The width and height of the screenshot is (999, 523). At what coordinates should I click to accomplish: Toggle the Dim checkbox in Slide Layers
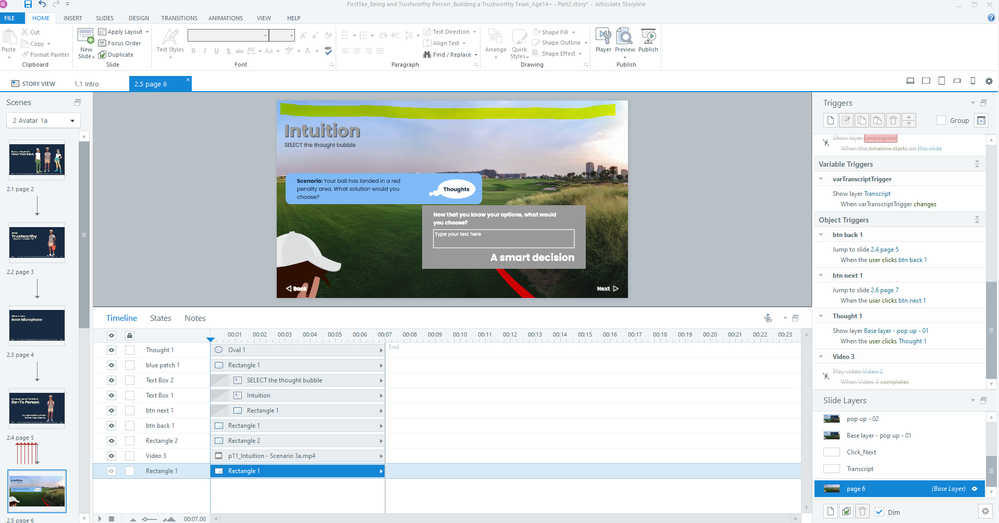pyautogui.click(x=878, y=511)
